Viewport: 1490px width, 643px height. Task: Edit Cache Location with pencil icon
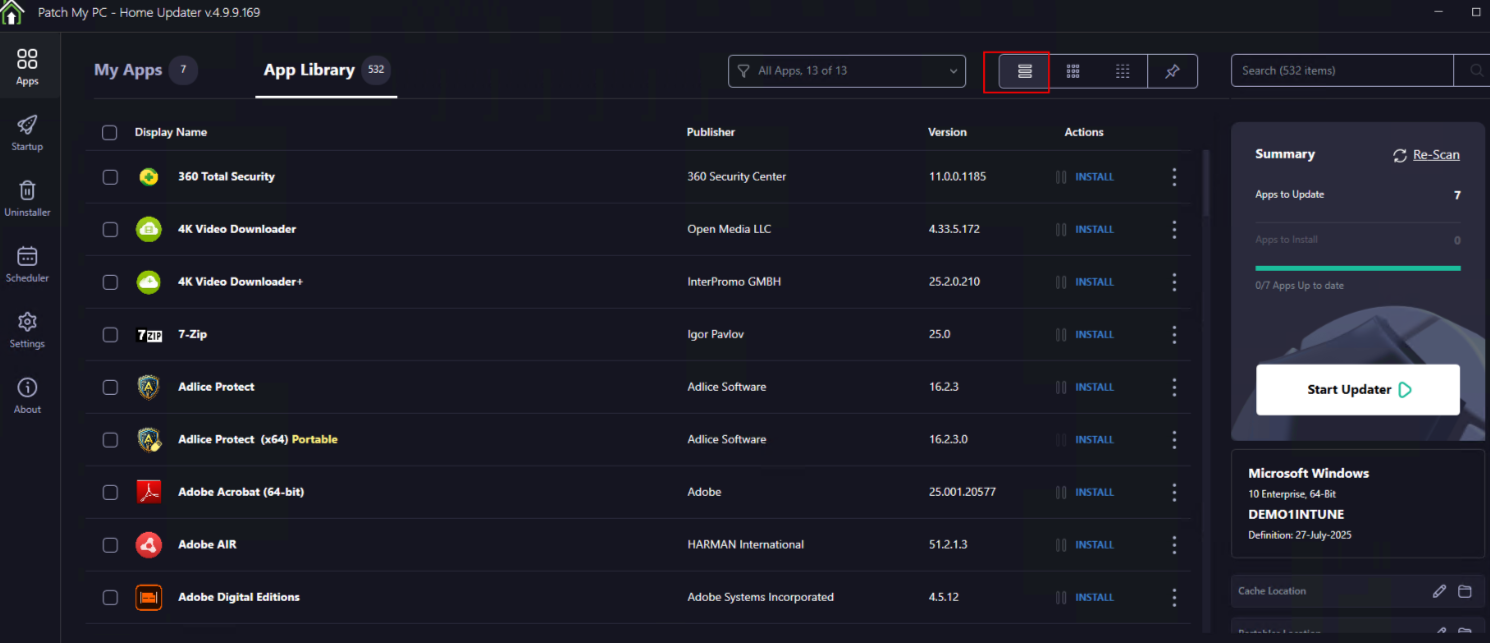(x=1439, y=591)
